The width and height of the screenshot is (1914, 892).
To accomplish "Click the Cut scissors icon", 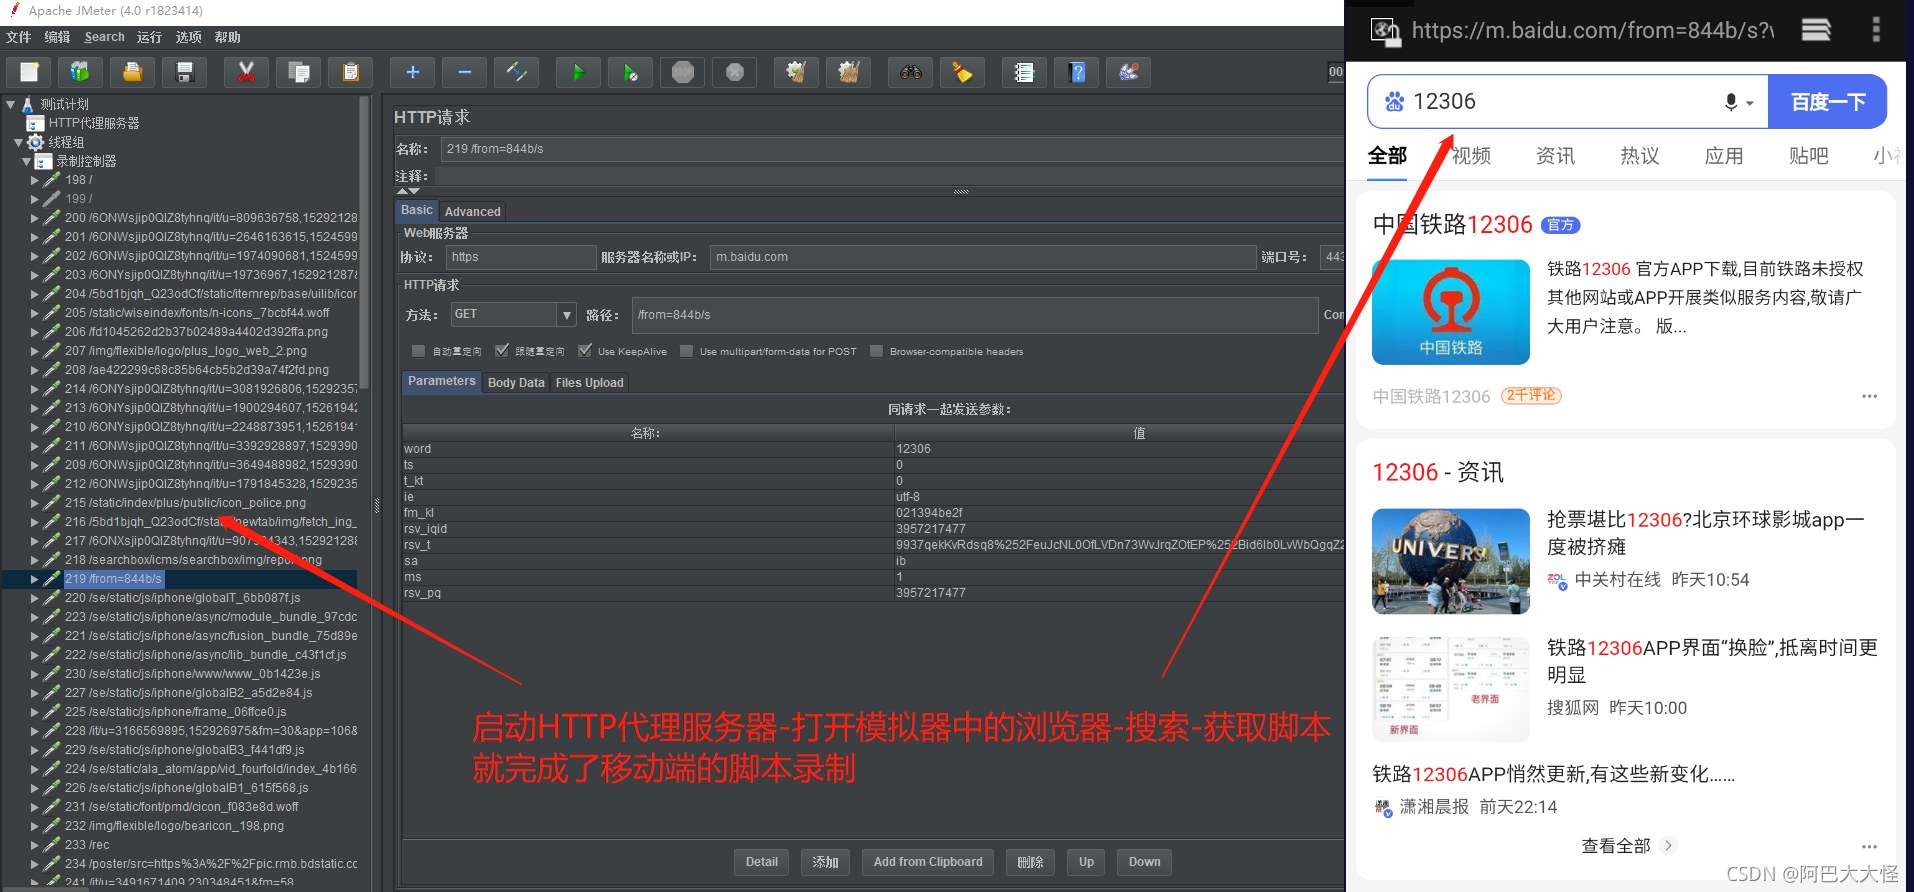I will (x=246, y=72).
